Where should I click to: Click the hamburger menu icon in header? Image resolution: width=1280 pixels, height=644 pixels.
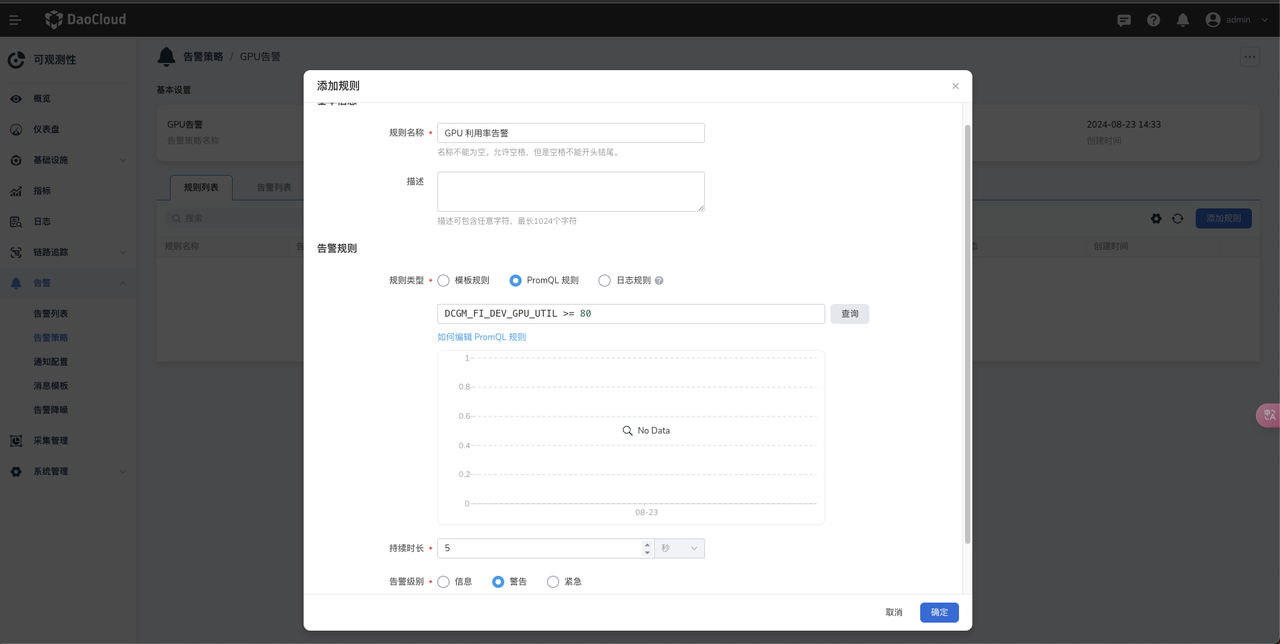15,20
